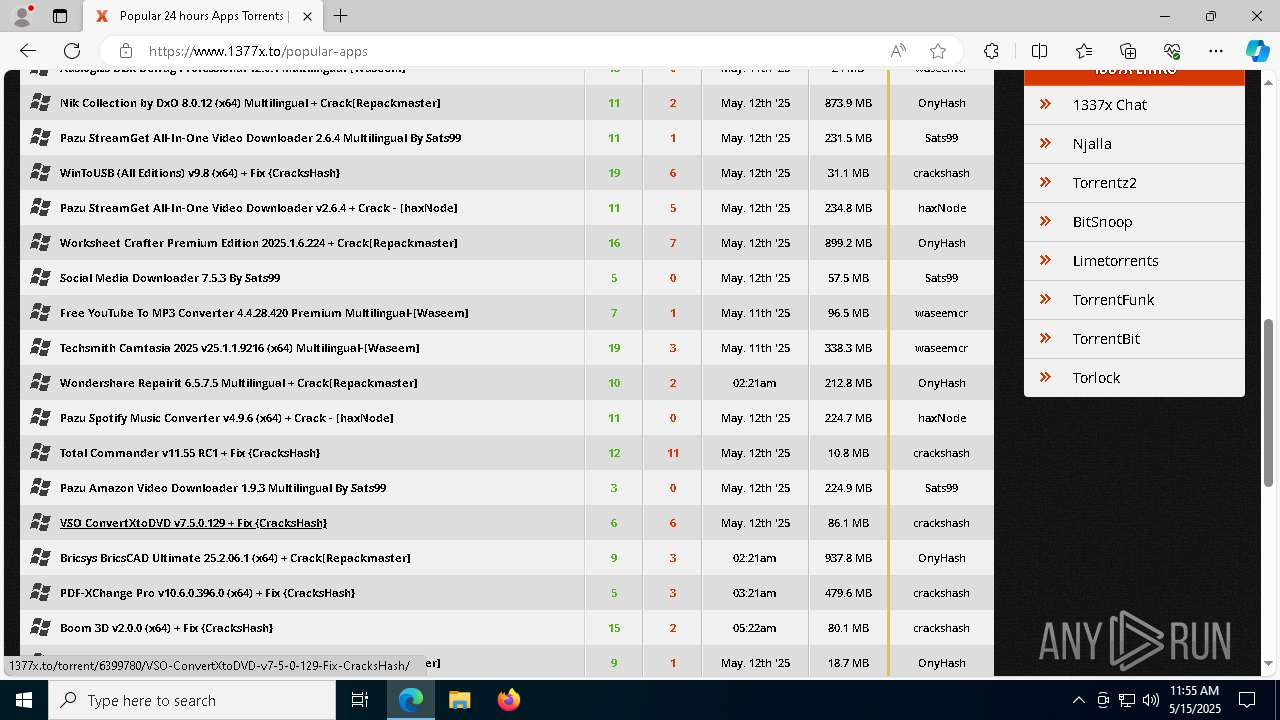Open Total Commander v11.55 RC1 torrent
Viewport: 1280px width, 720px height.
[190, 453]
